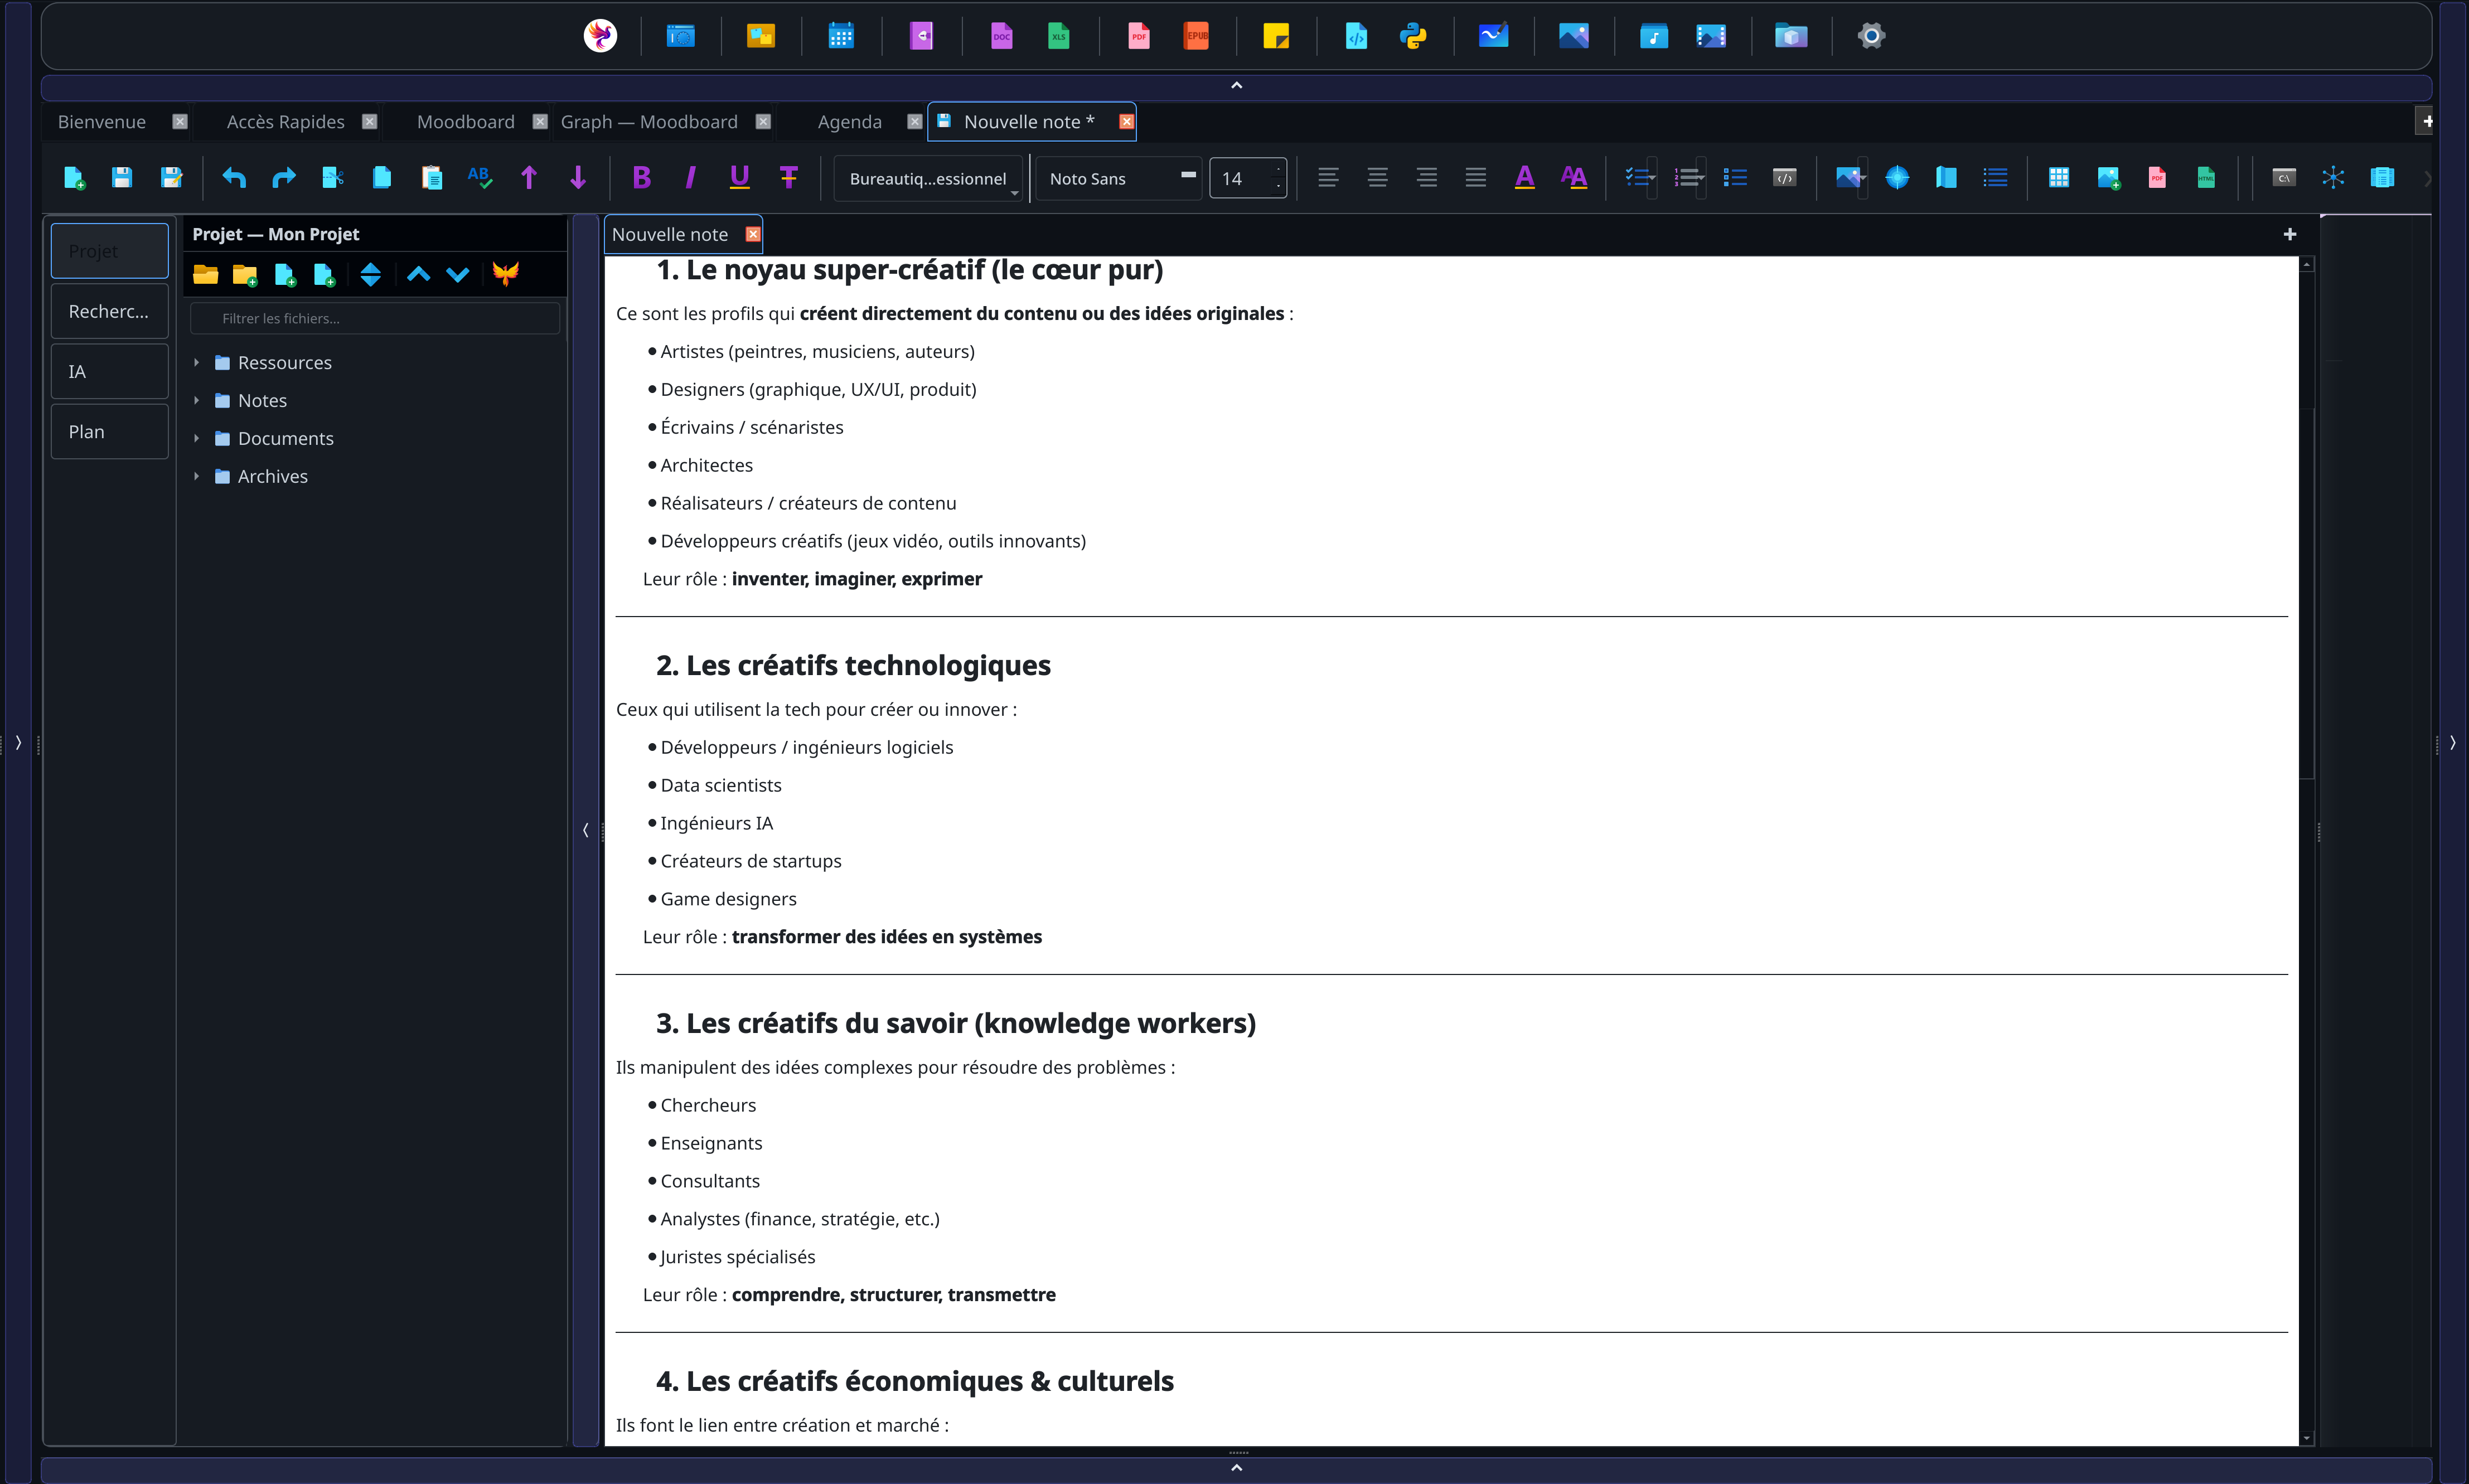Export the note as PDF
The image size is (2469, 1484).
click(x=2157, y=178)
